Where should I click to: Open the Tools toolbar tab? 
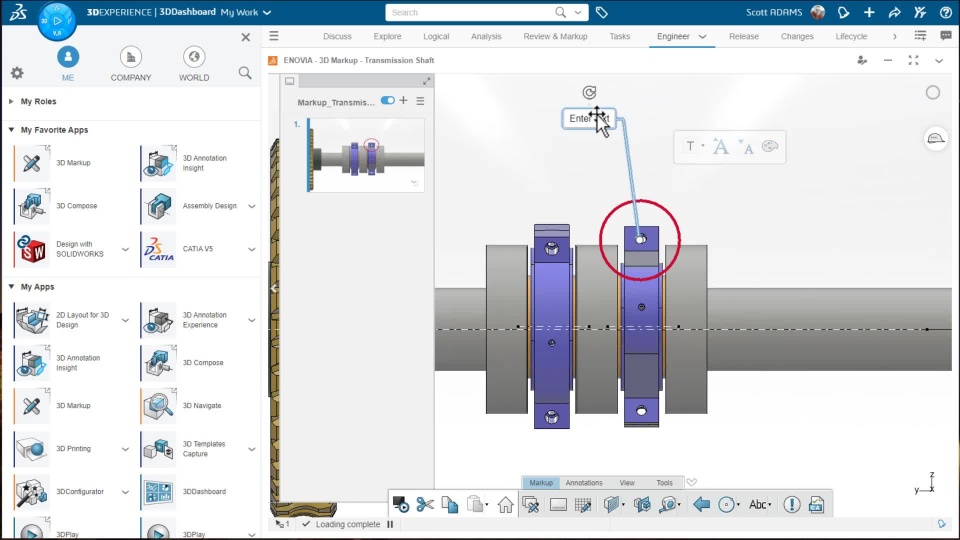[664, 482]
